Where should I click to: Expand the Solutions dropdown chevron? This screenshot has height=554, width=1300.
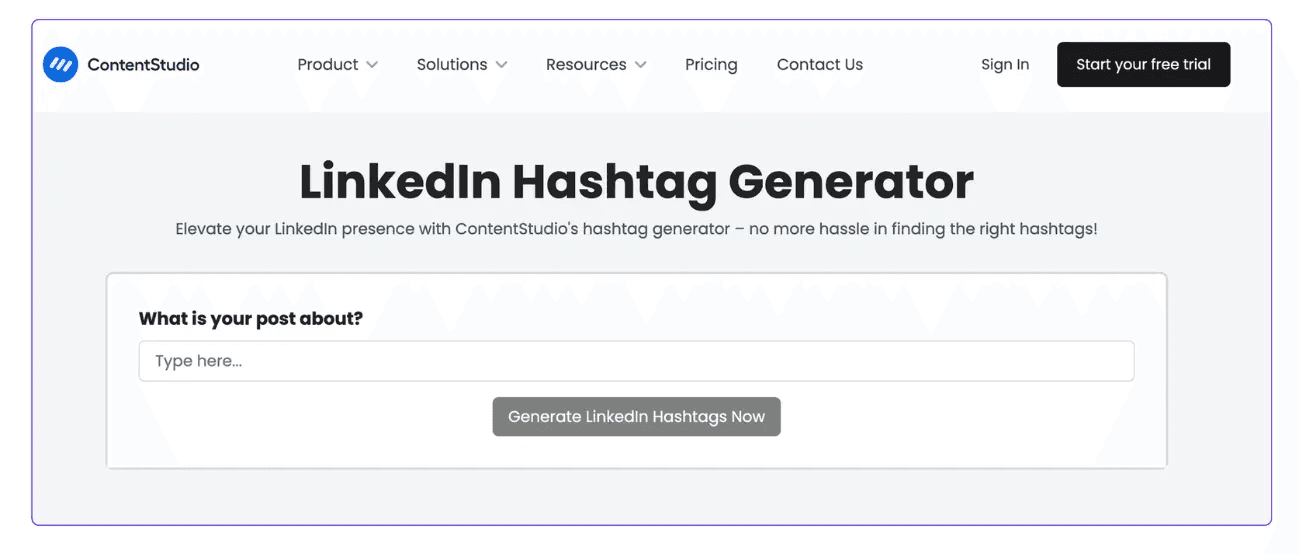click(501, 65)
